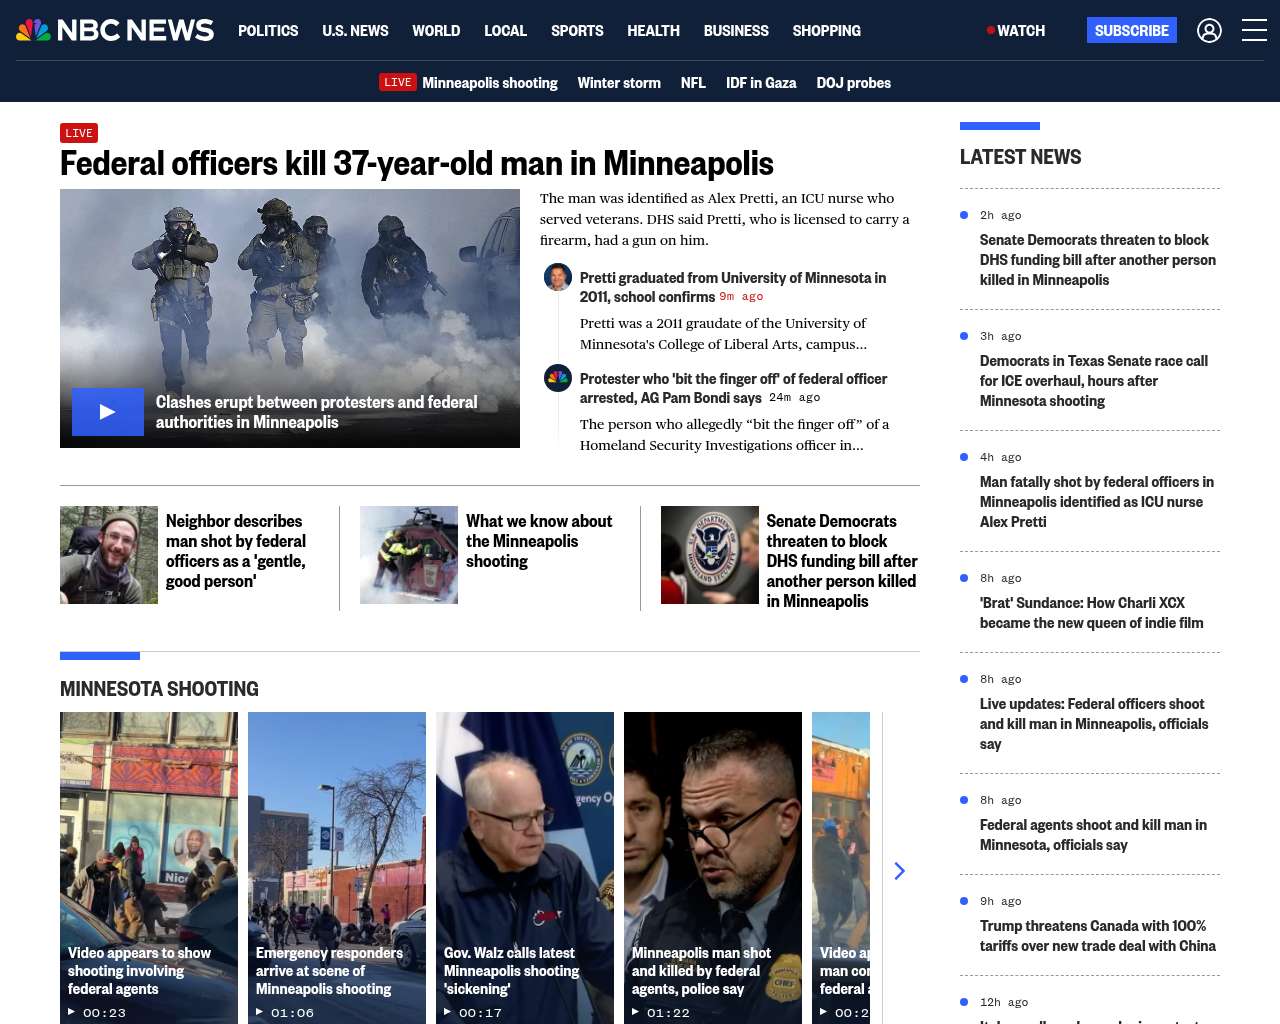1280x1024 pixels.
Task: Go to the World section
Action: (436, 30)
